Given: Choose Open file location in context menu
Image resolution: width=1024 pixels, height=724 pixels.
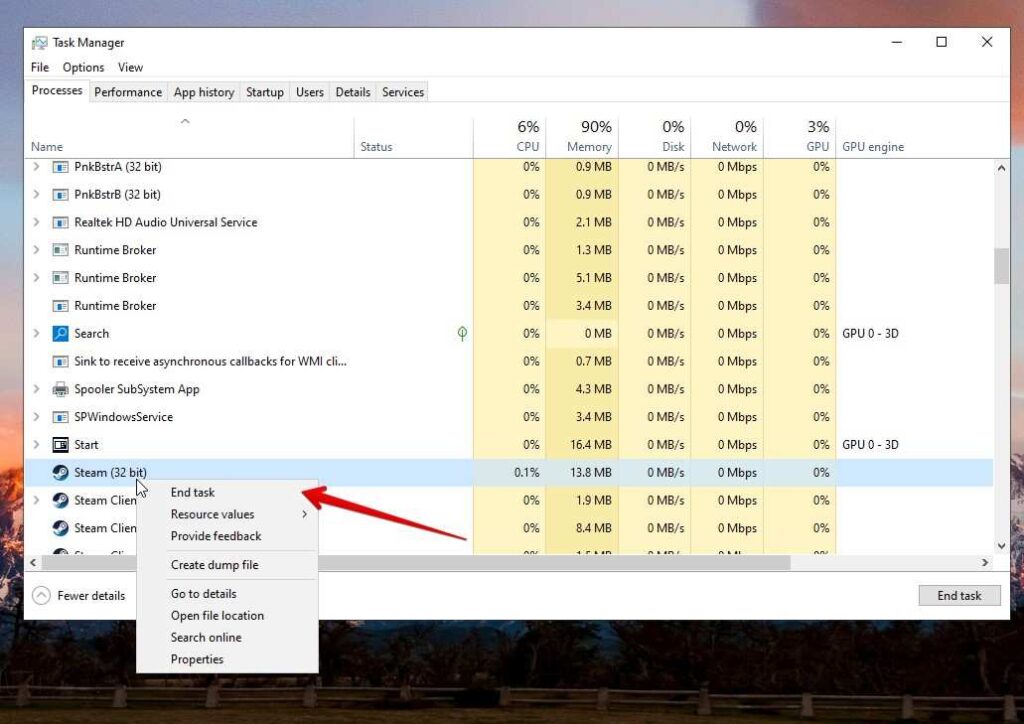Looking at the screenshot, I should 217,615.
